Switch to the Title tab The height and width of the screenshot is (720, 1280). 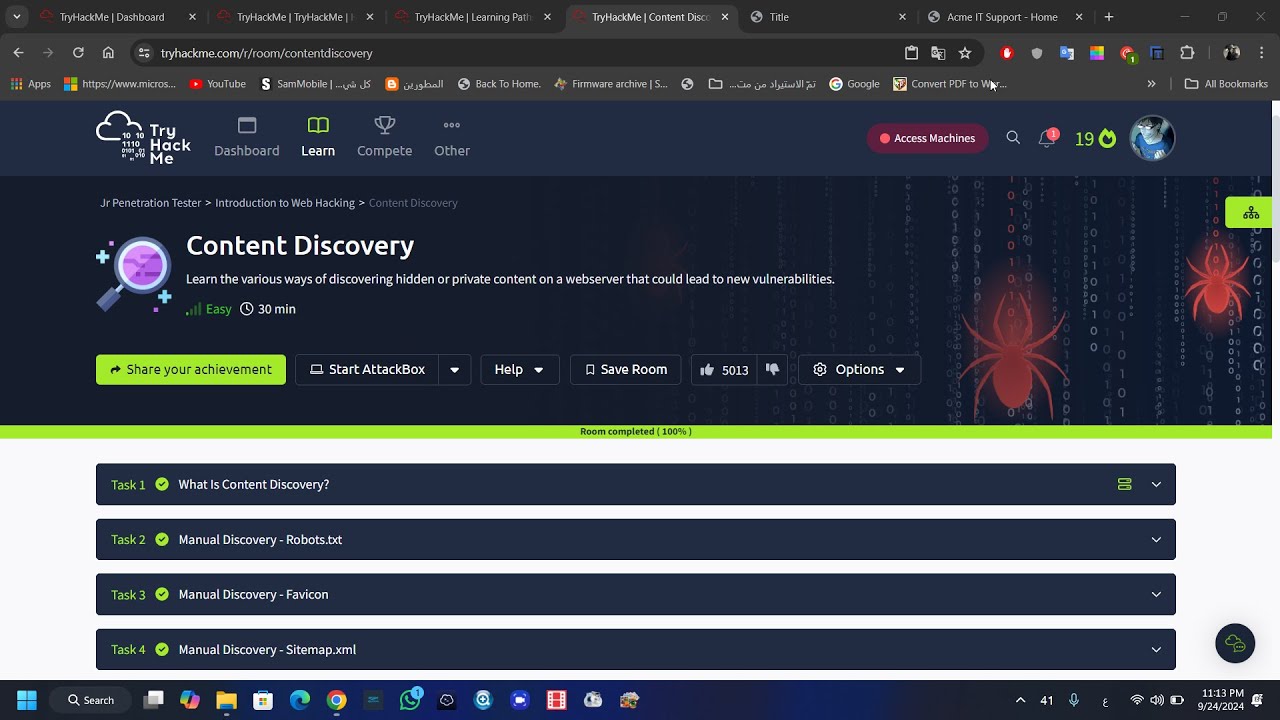click(828, 17)
